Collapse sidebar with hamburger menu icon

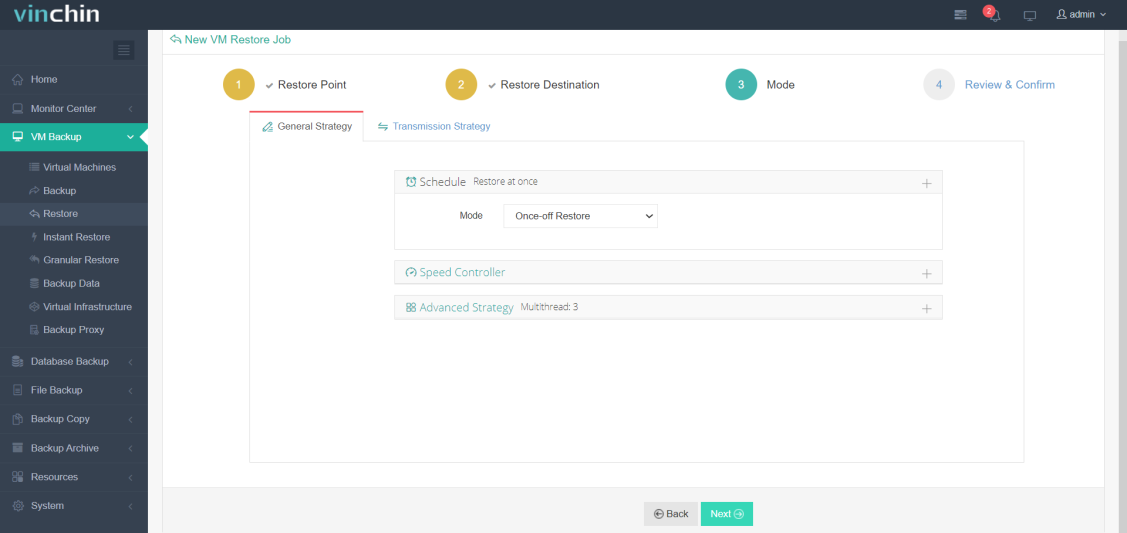tap(124, 50)
